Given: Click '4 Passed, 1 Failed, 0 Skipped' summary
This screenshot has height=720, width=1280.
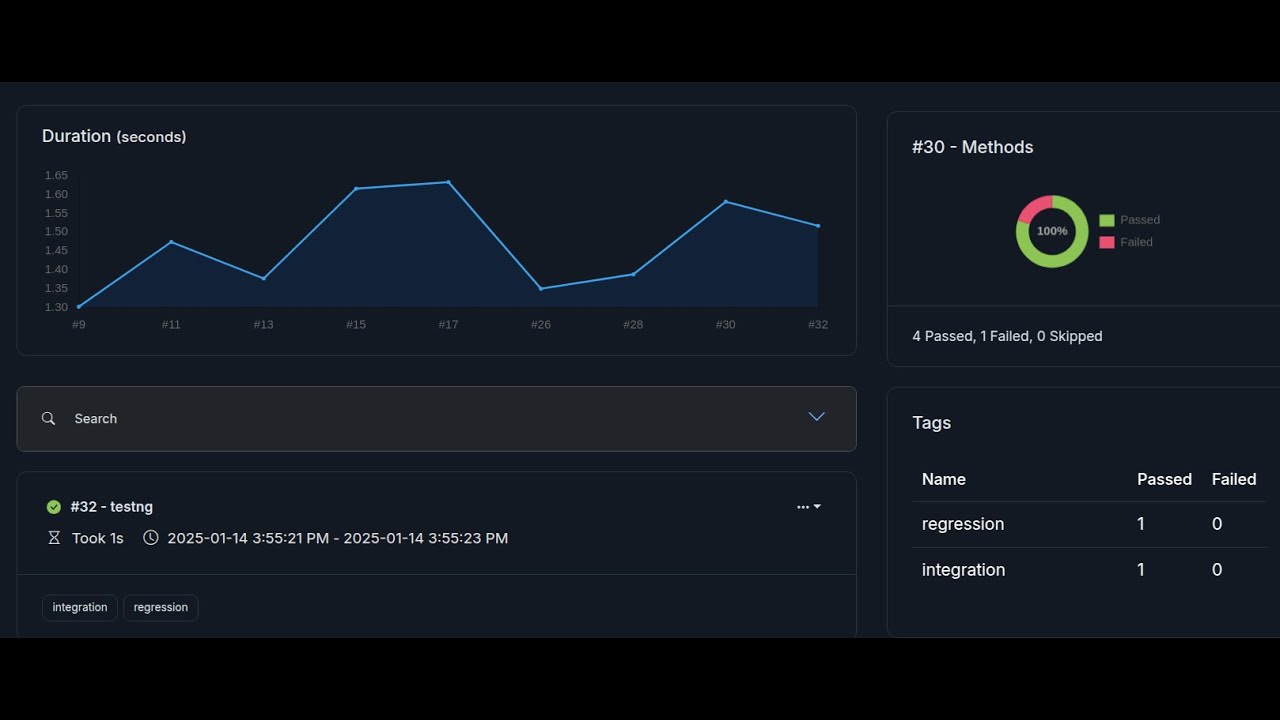Looking at the screenshot, I should (x=1007, y=336).
